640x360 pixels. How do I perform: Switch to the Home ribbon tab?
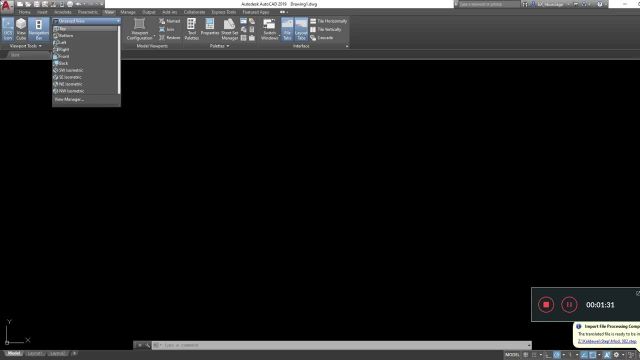click(x=24, y=12)
